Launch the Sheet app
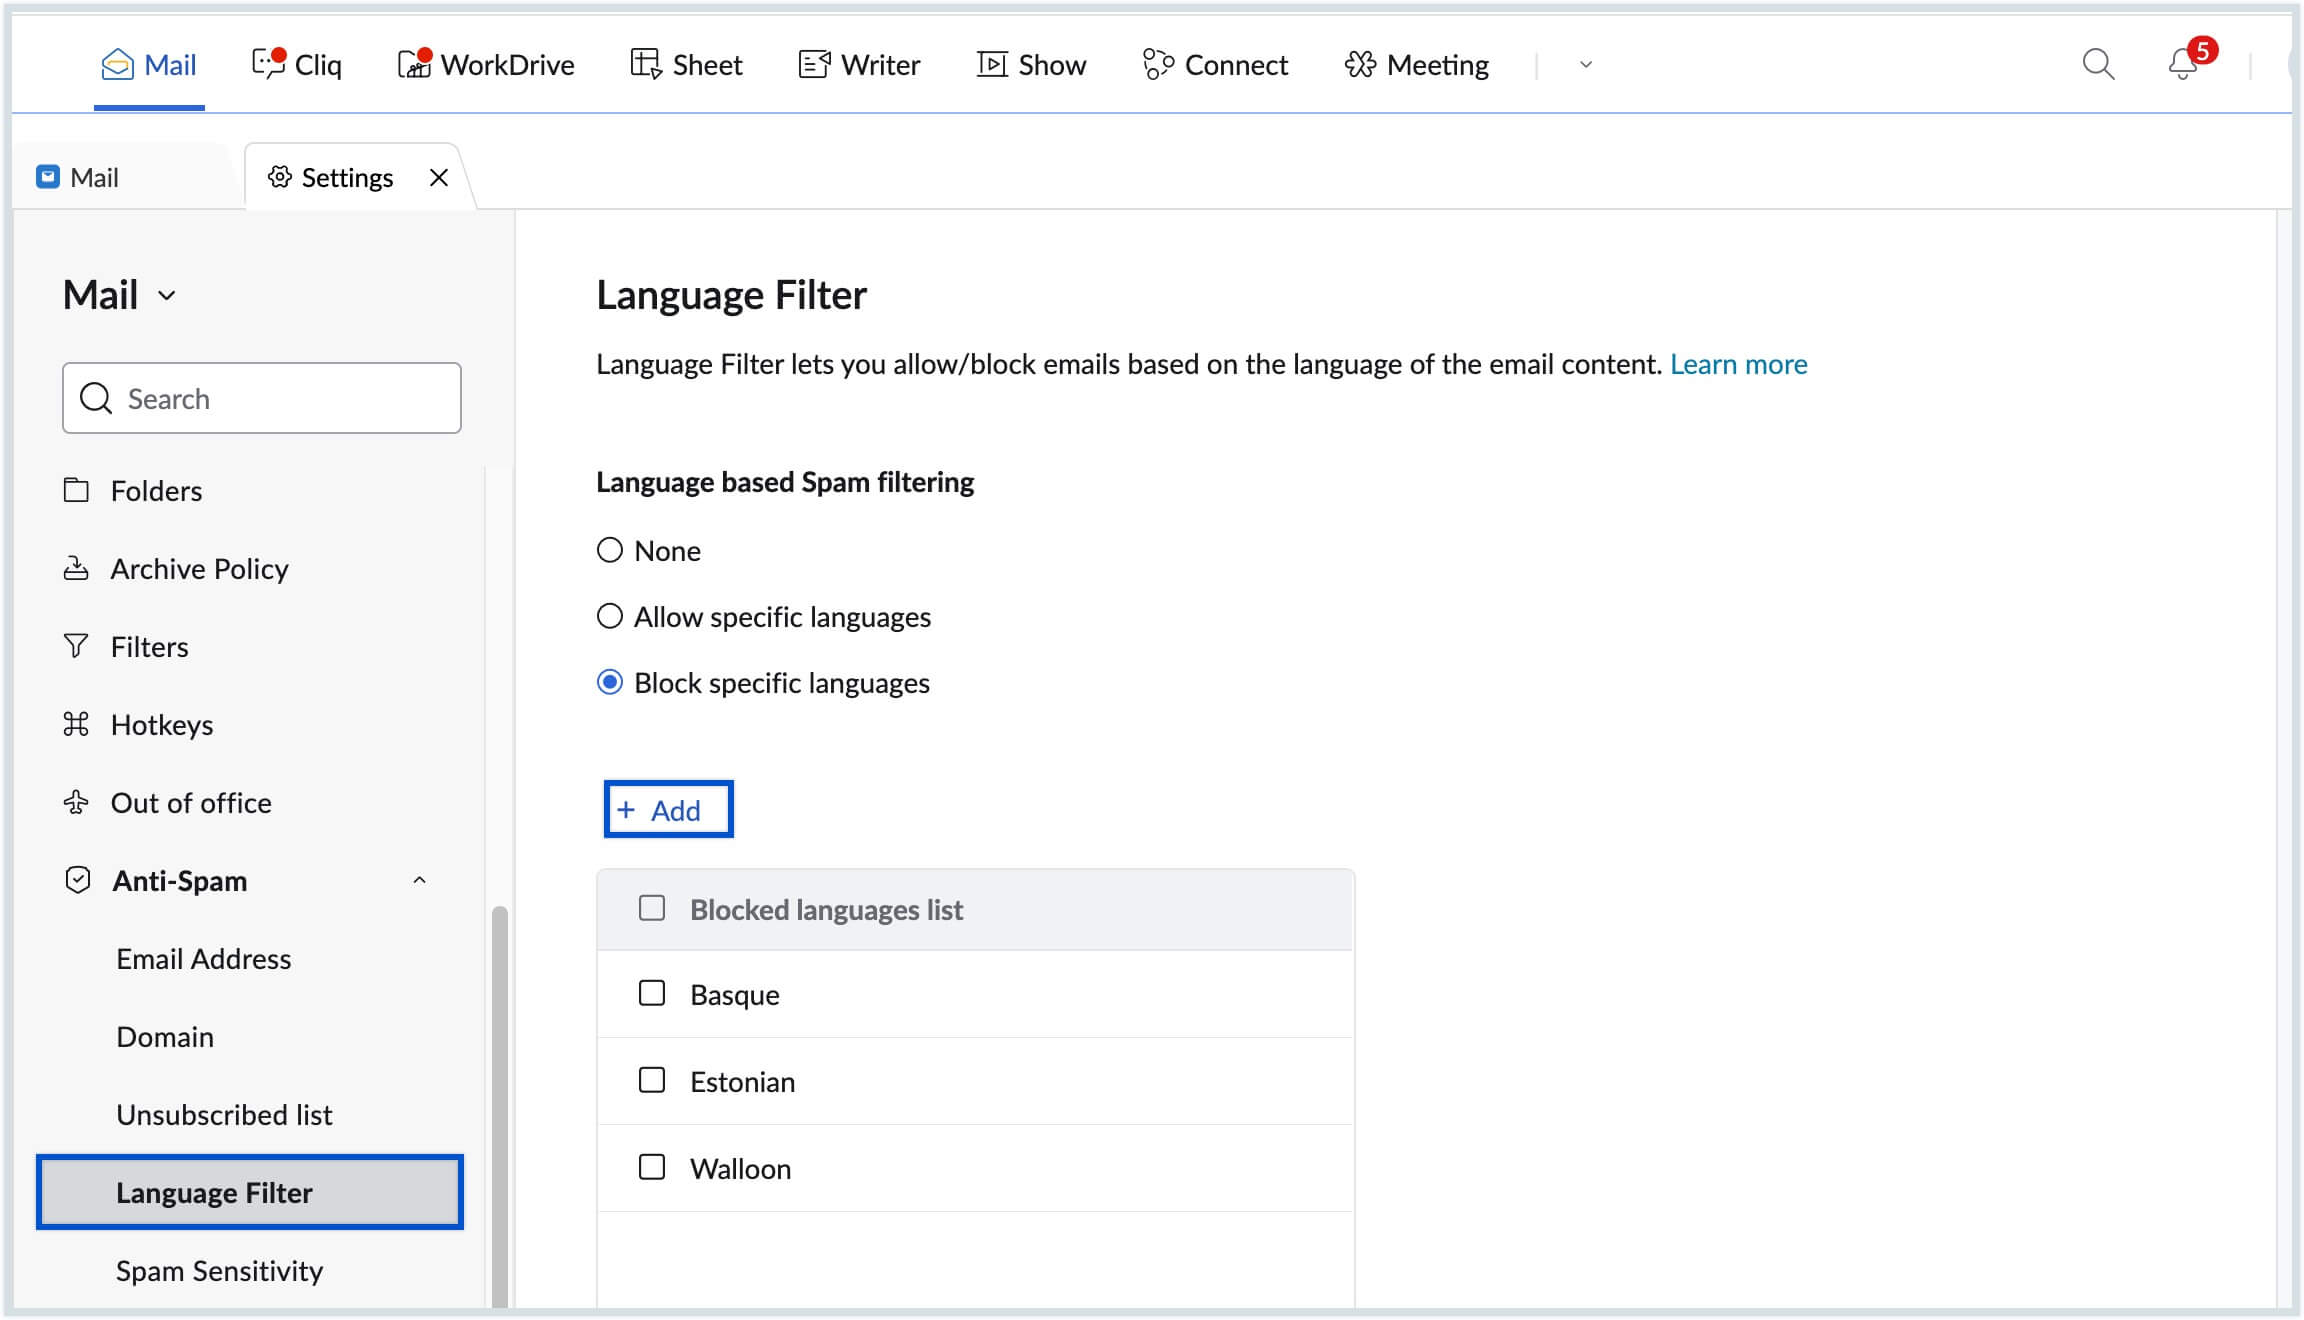 coord(686,65)
